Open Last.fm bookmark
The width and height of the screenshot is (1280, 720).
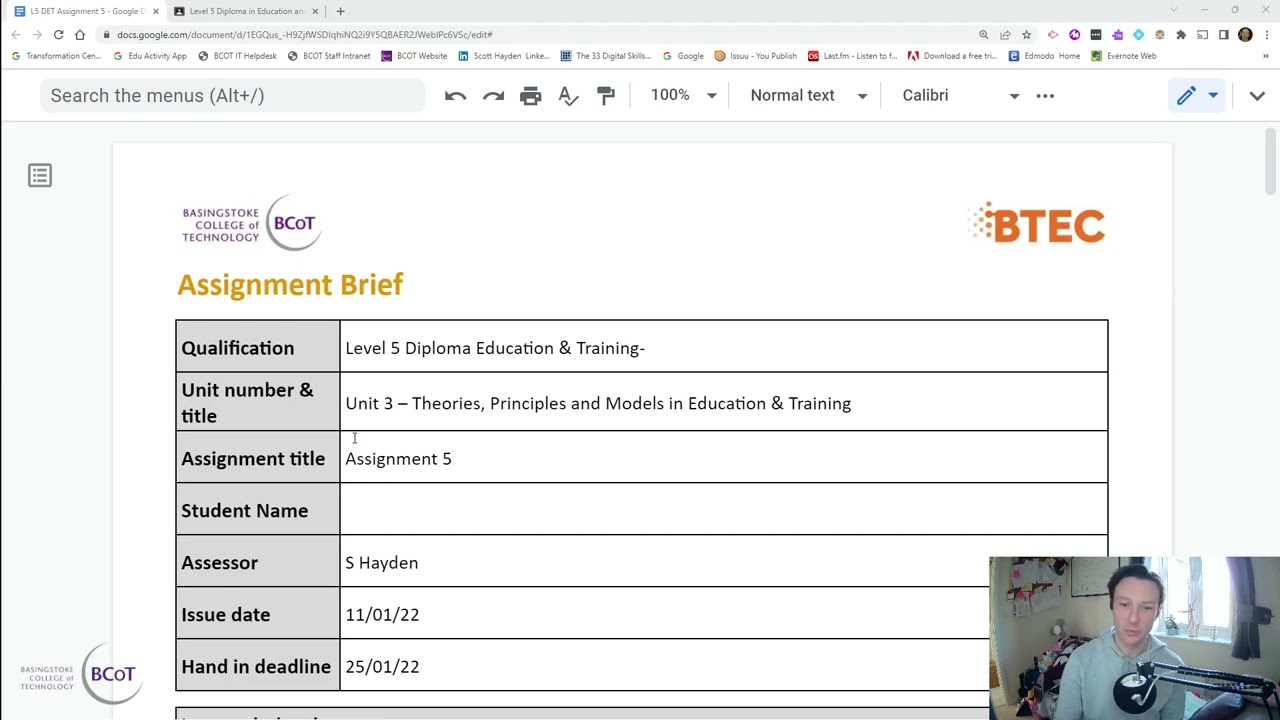(x=852, y=56)
